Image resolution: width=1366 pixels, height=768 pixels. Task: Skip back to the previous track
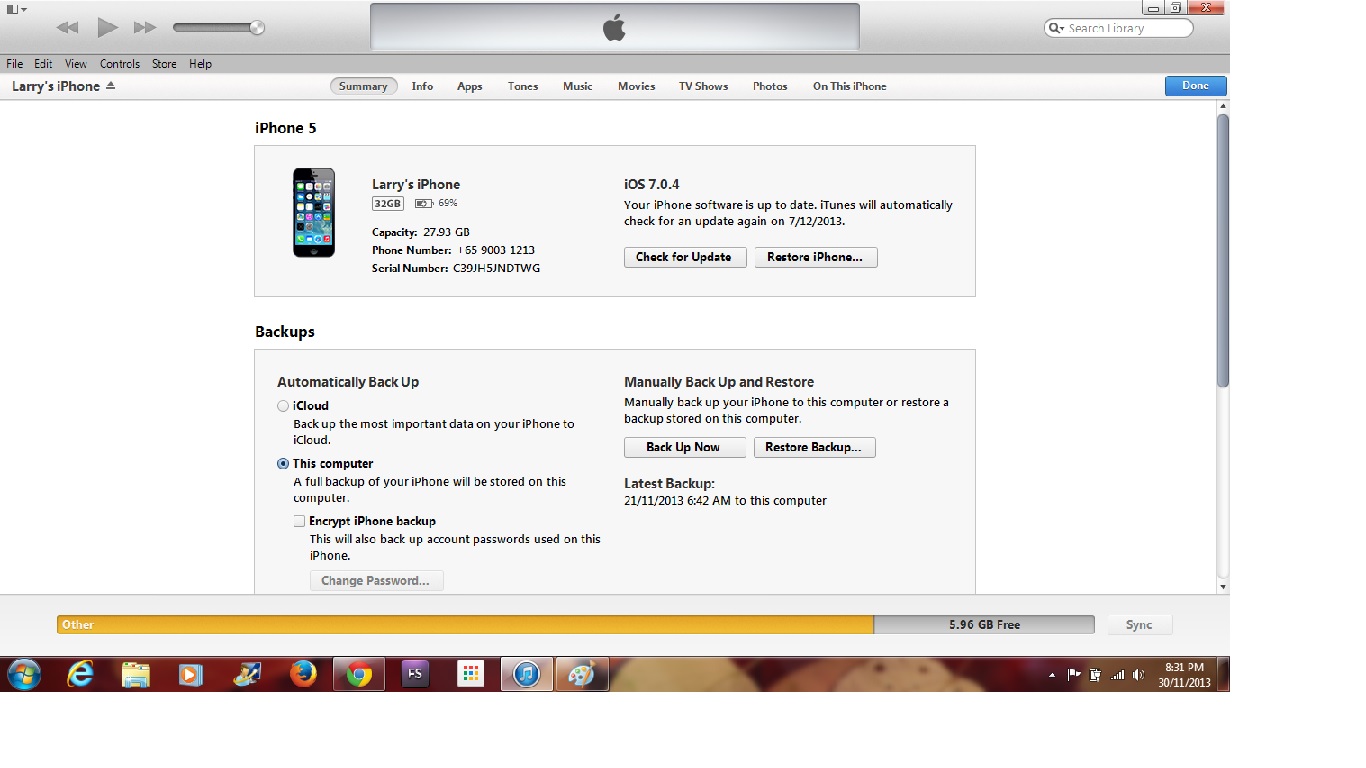pyautogui.click(x=67, y=28)
